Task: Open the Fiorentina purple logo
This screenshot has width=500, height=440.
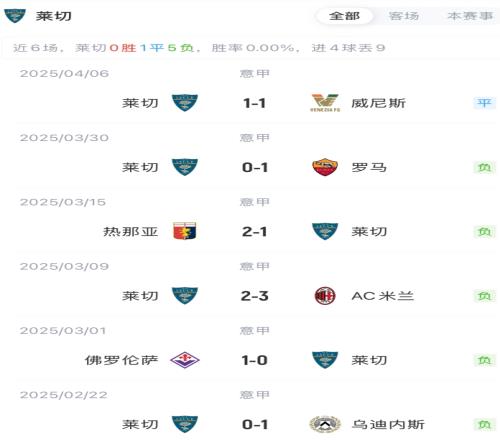Action: pos(185,360)
